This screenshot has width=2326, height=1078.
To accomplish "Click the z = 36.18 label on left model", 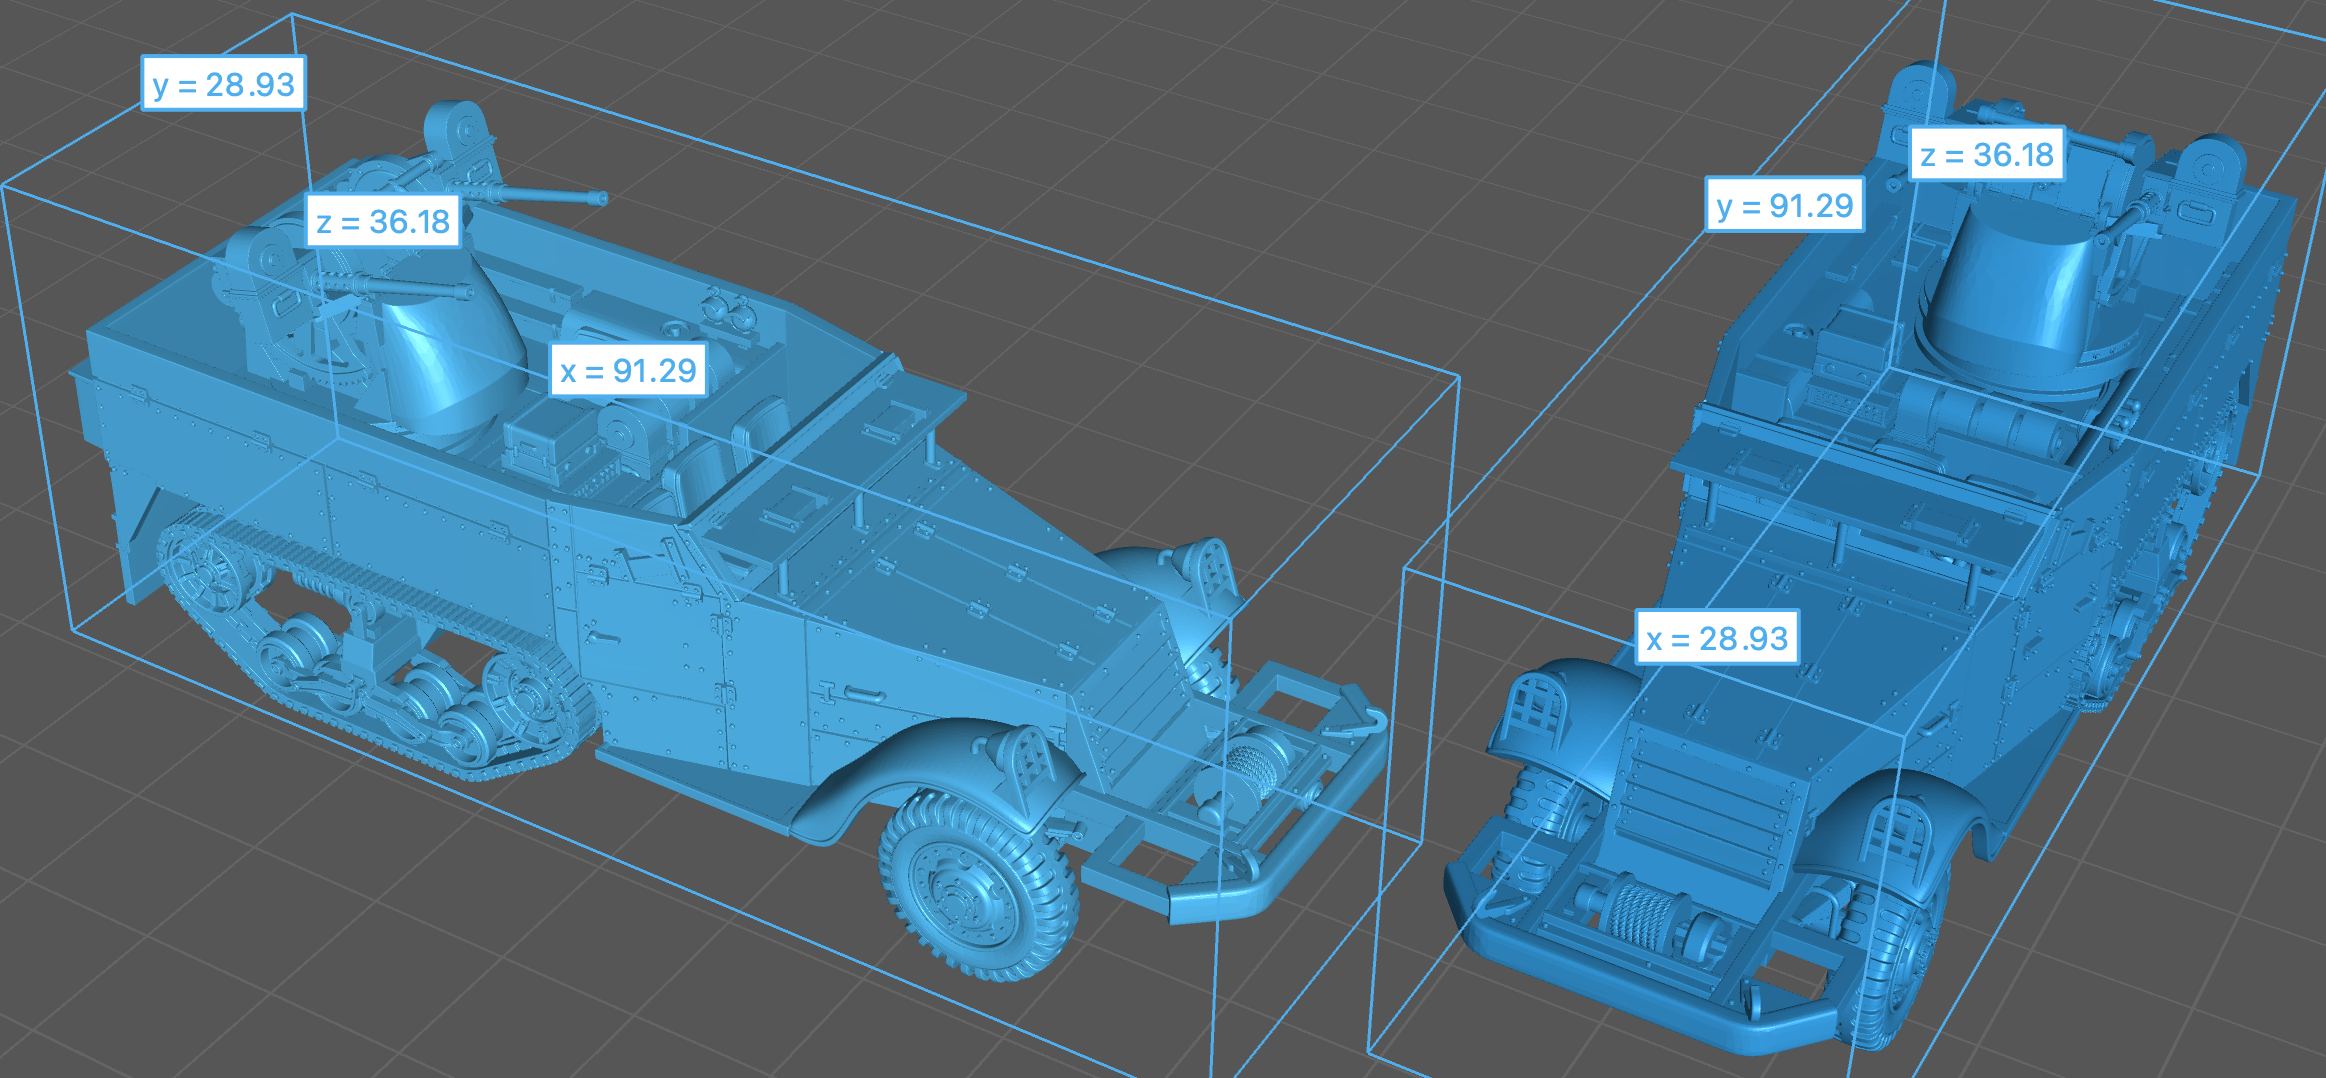I will (383, 221).
